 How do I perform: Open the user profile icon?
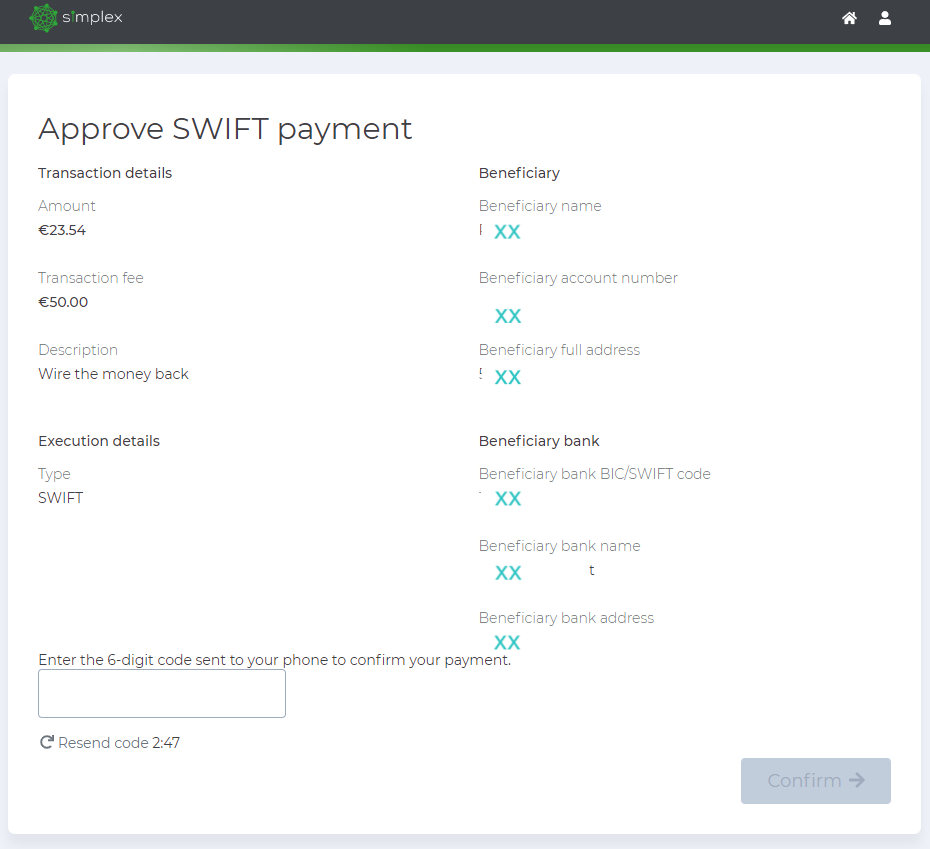tap(885, 18)
